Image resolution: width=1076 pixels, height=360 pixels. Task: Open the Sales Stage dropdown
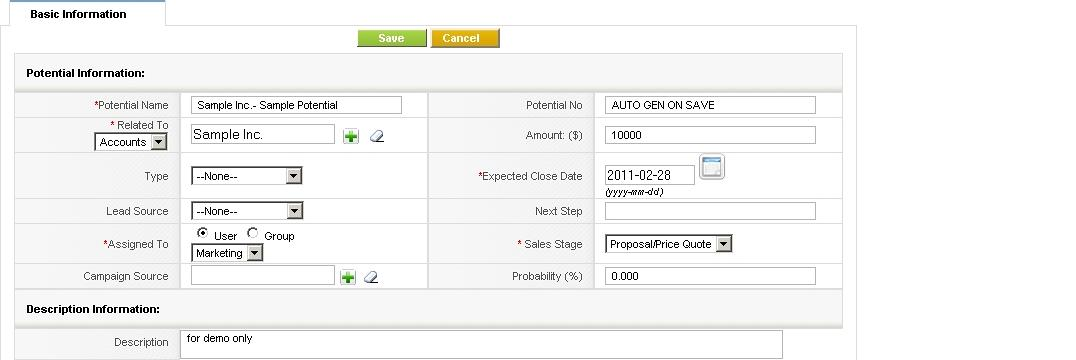668,244
